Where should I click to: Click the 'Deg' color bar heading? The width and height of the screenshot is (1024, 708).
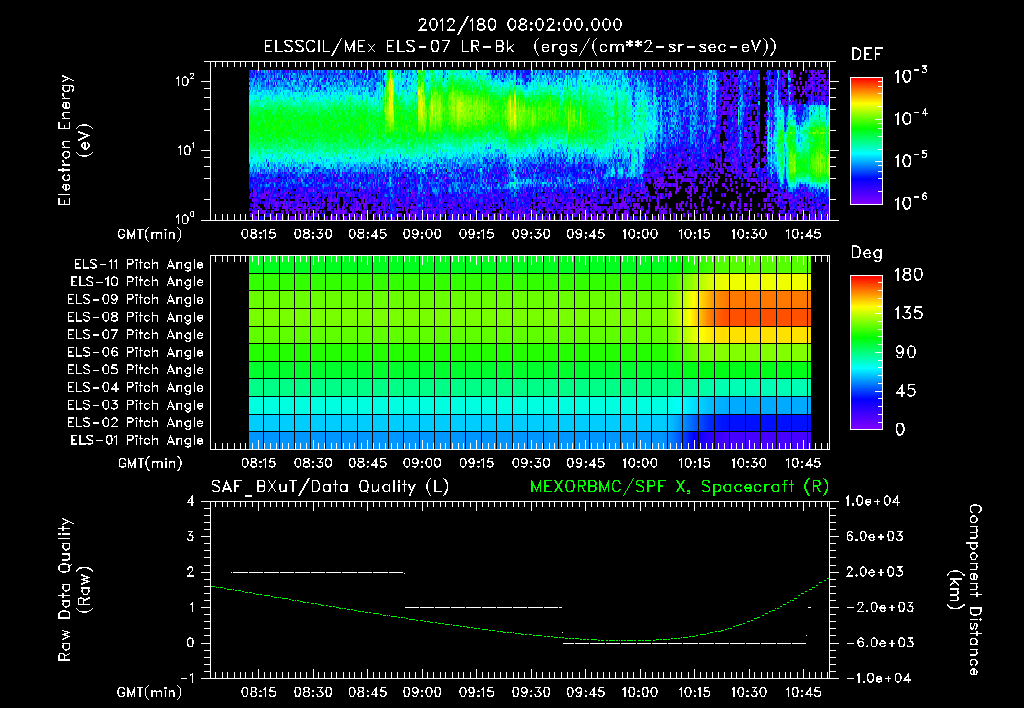[x=867, y=253]
